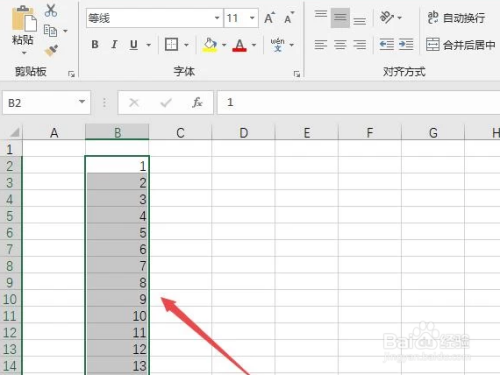Select column D header
Screen dimensions: 500x375
(244, 132)
